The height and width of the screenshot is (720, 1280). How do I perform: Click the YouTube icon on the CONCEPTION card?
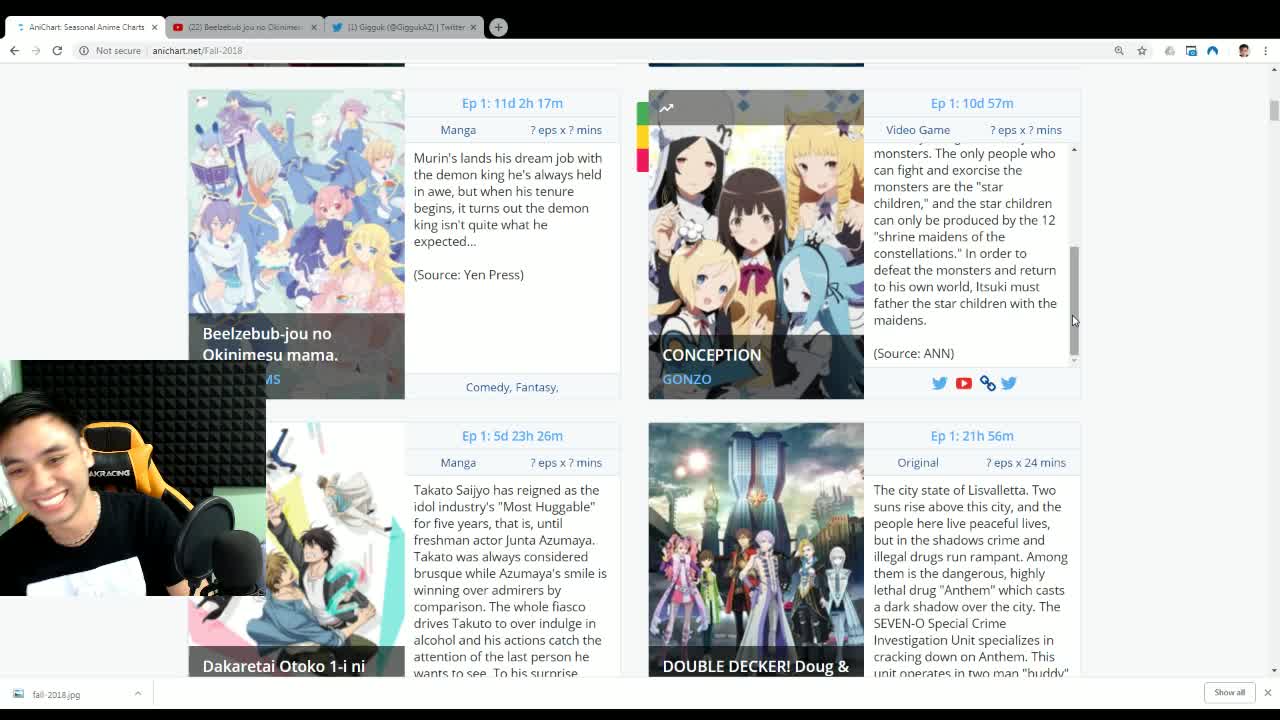pyautogui.click(x=963, y=383)
